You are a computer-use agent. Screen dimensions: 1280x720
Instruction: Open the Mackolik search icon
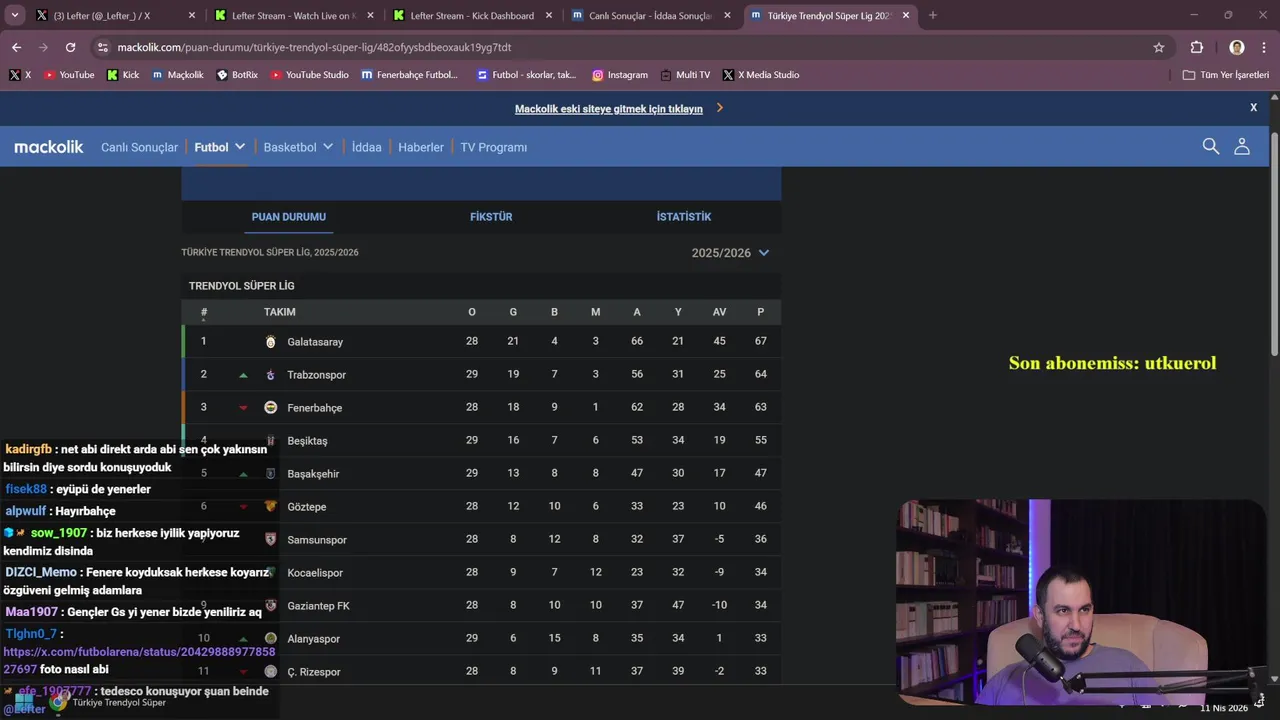[1210, 147]
